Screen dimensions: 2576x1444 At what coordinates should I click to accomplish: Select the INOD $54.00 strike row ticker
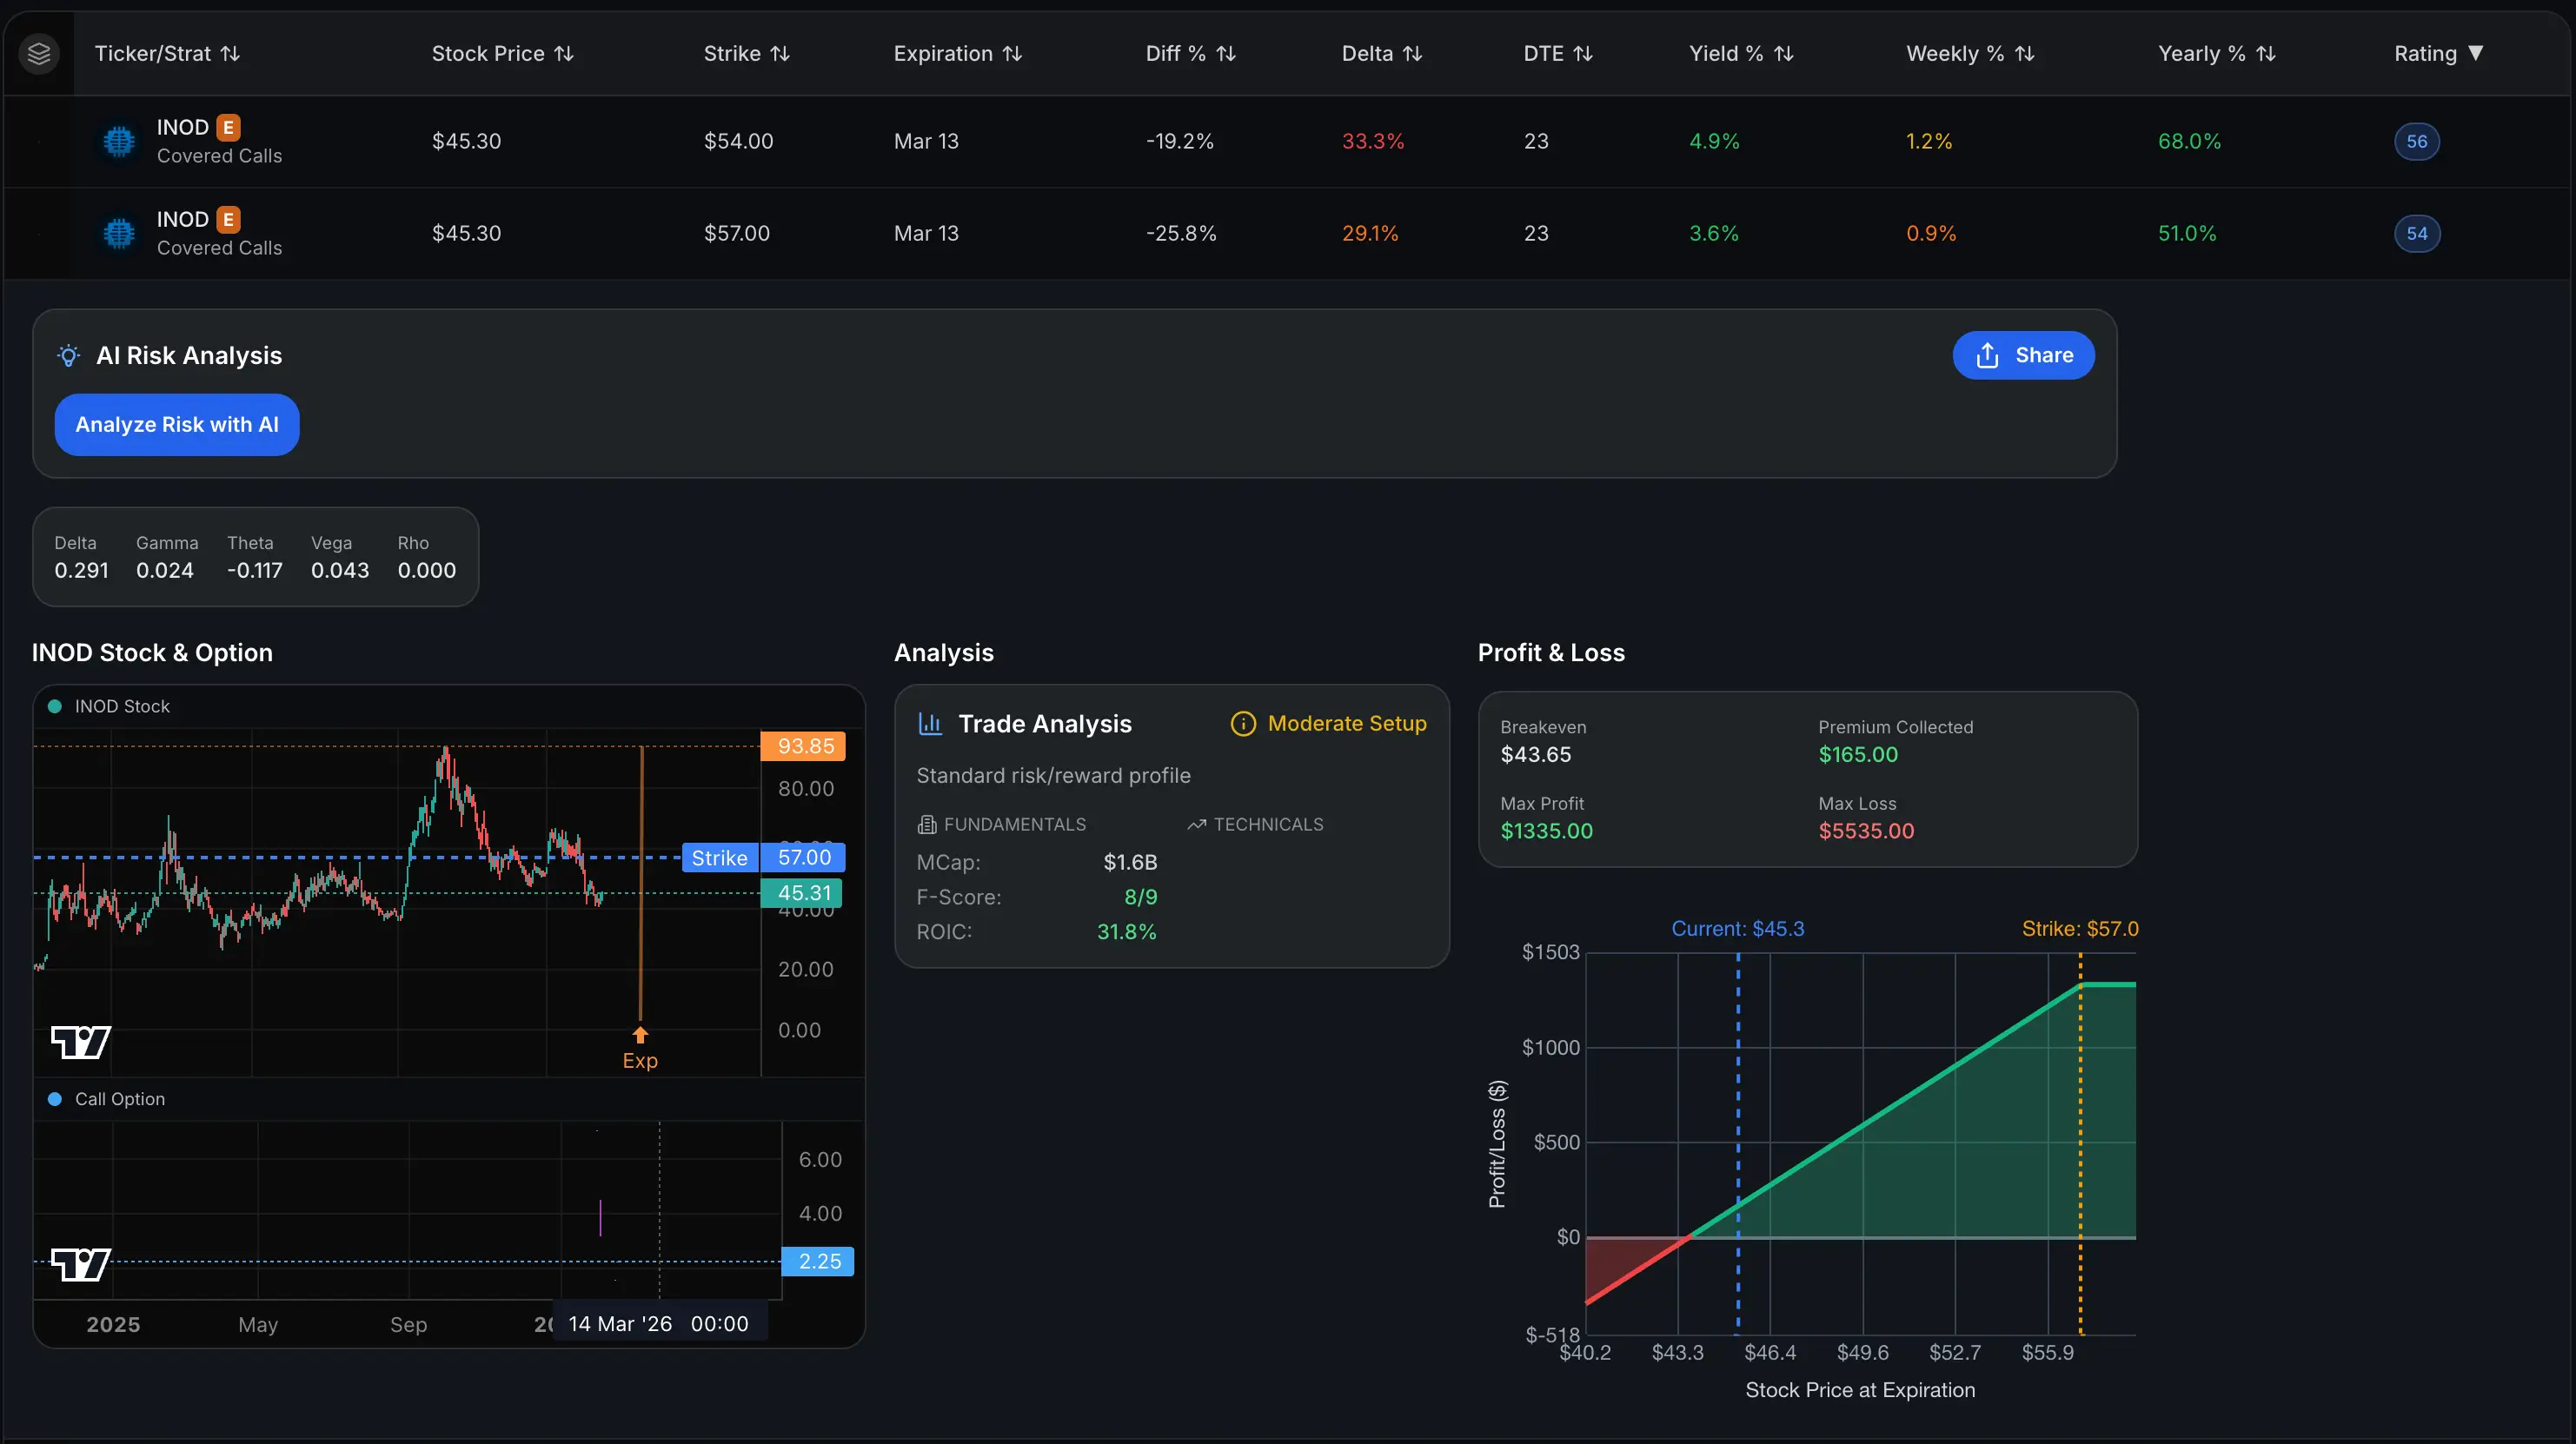pos(182,127)
